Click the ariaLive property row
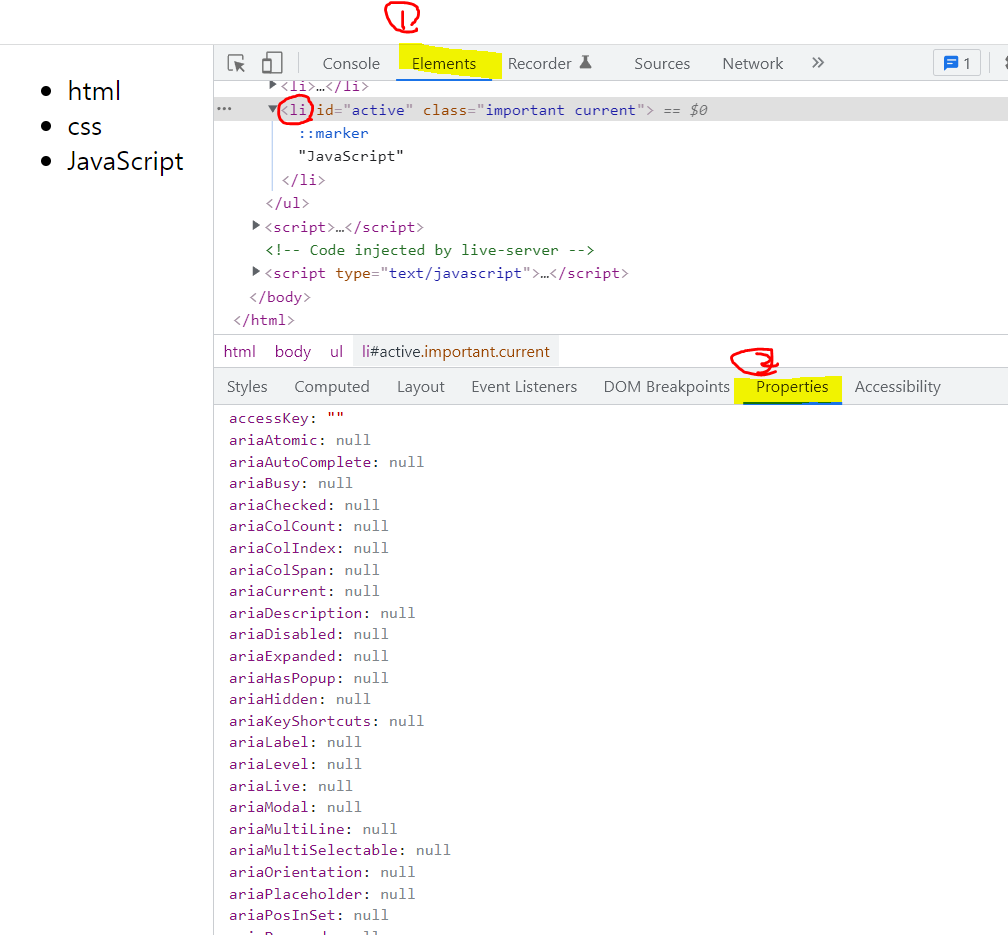1008x935 pixels. [291, 786]
